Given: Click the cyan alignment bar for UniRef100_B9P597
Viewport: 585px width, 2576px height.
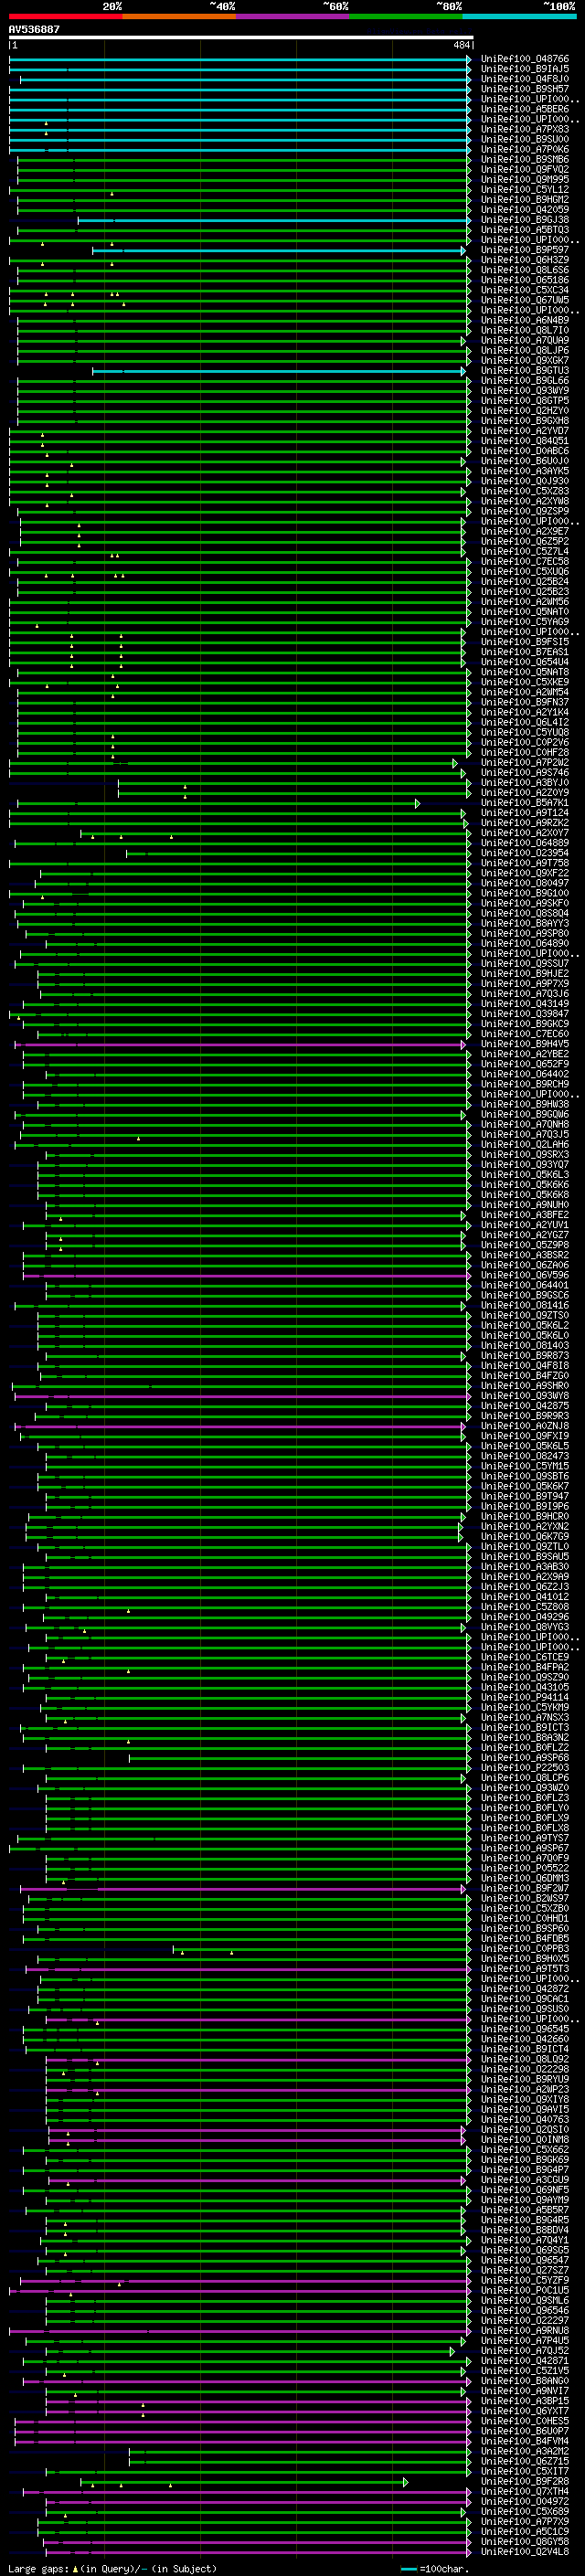Looking at the screenshot, I should 279,250.
